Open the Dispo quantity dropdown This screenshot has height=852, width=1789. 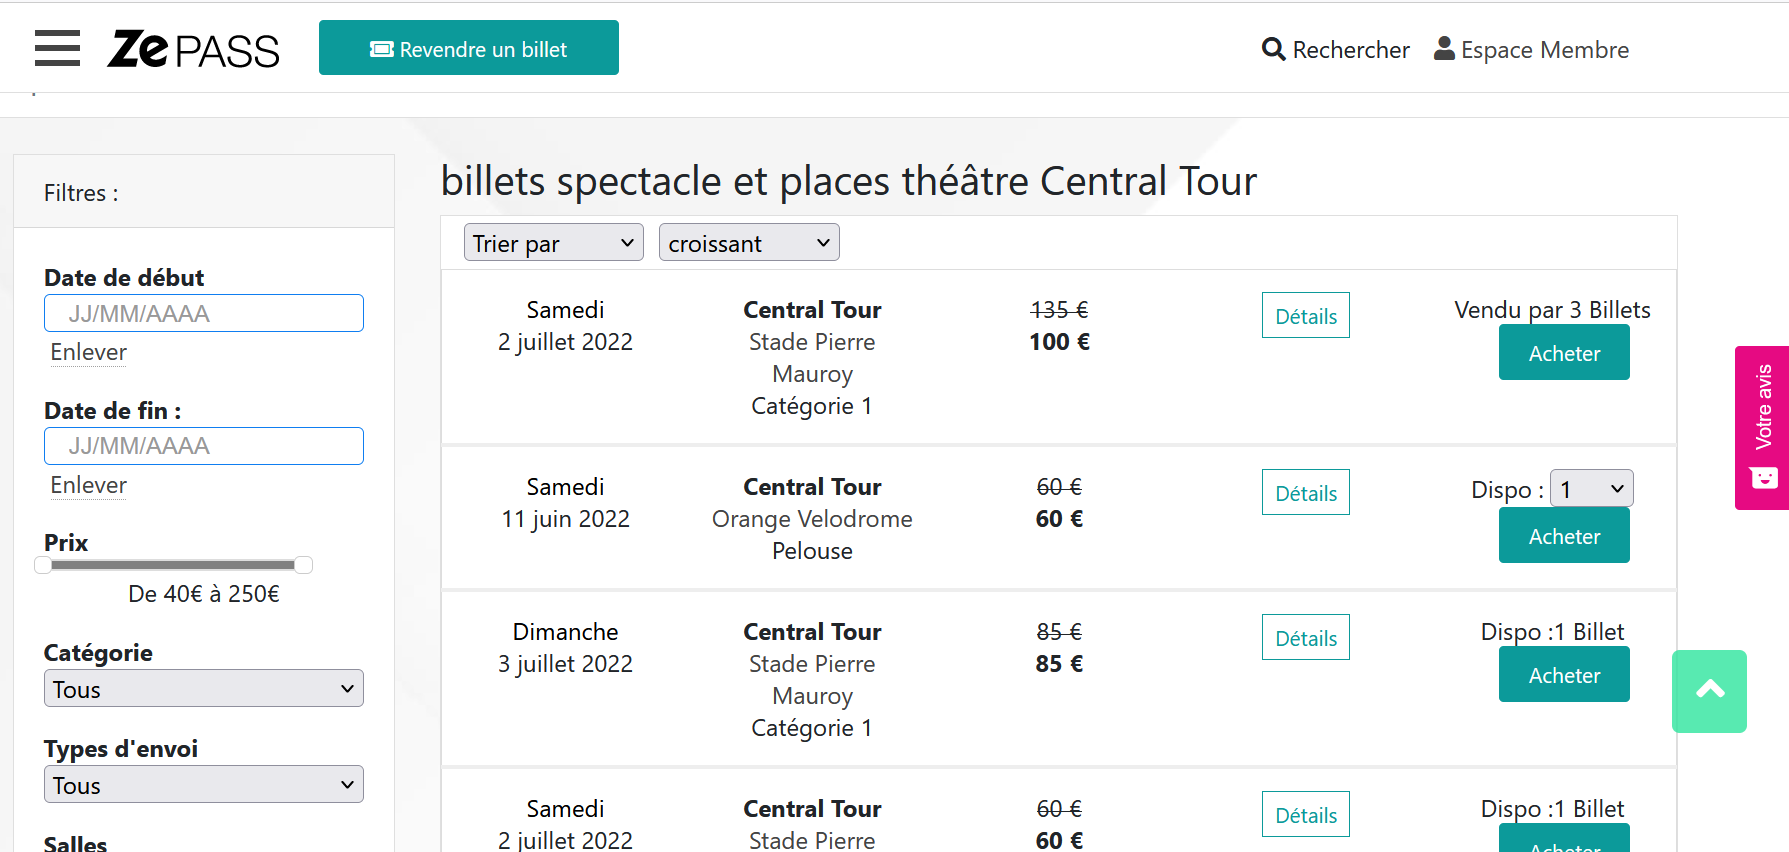coord(1592,488)
